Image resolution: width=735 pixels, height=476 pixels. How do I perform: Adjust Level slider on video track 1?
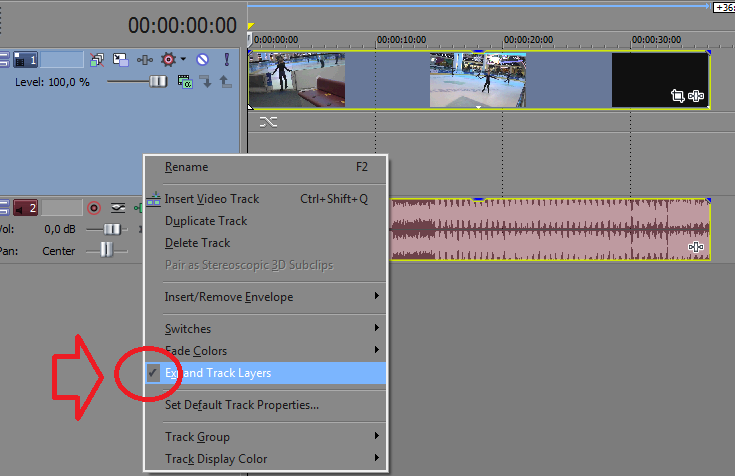(x=158, y=82)
